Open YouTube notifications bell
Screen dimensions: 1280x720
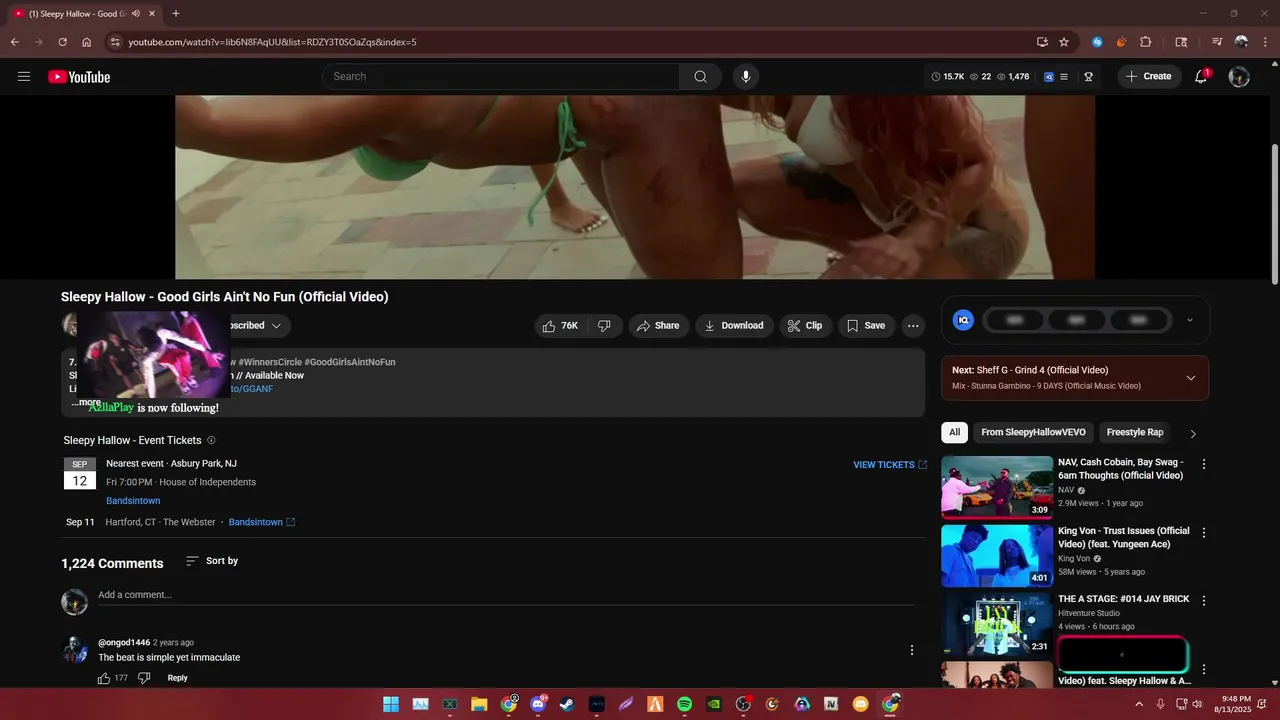(1202, 76)
